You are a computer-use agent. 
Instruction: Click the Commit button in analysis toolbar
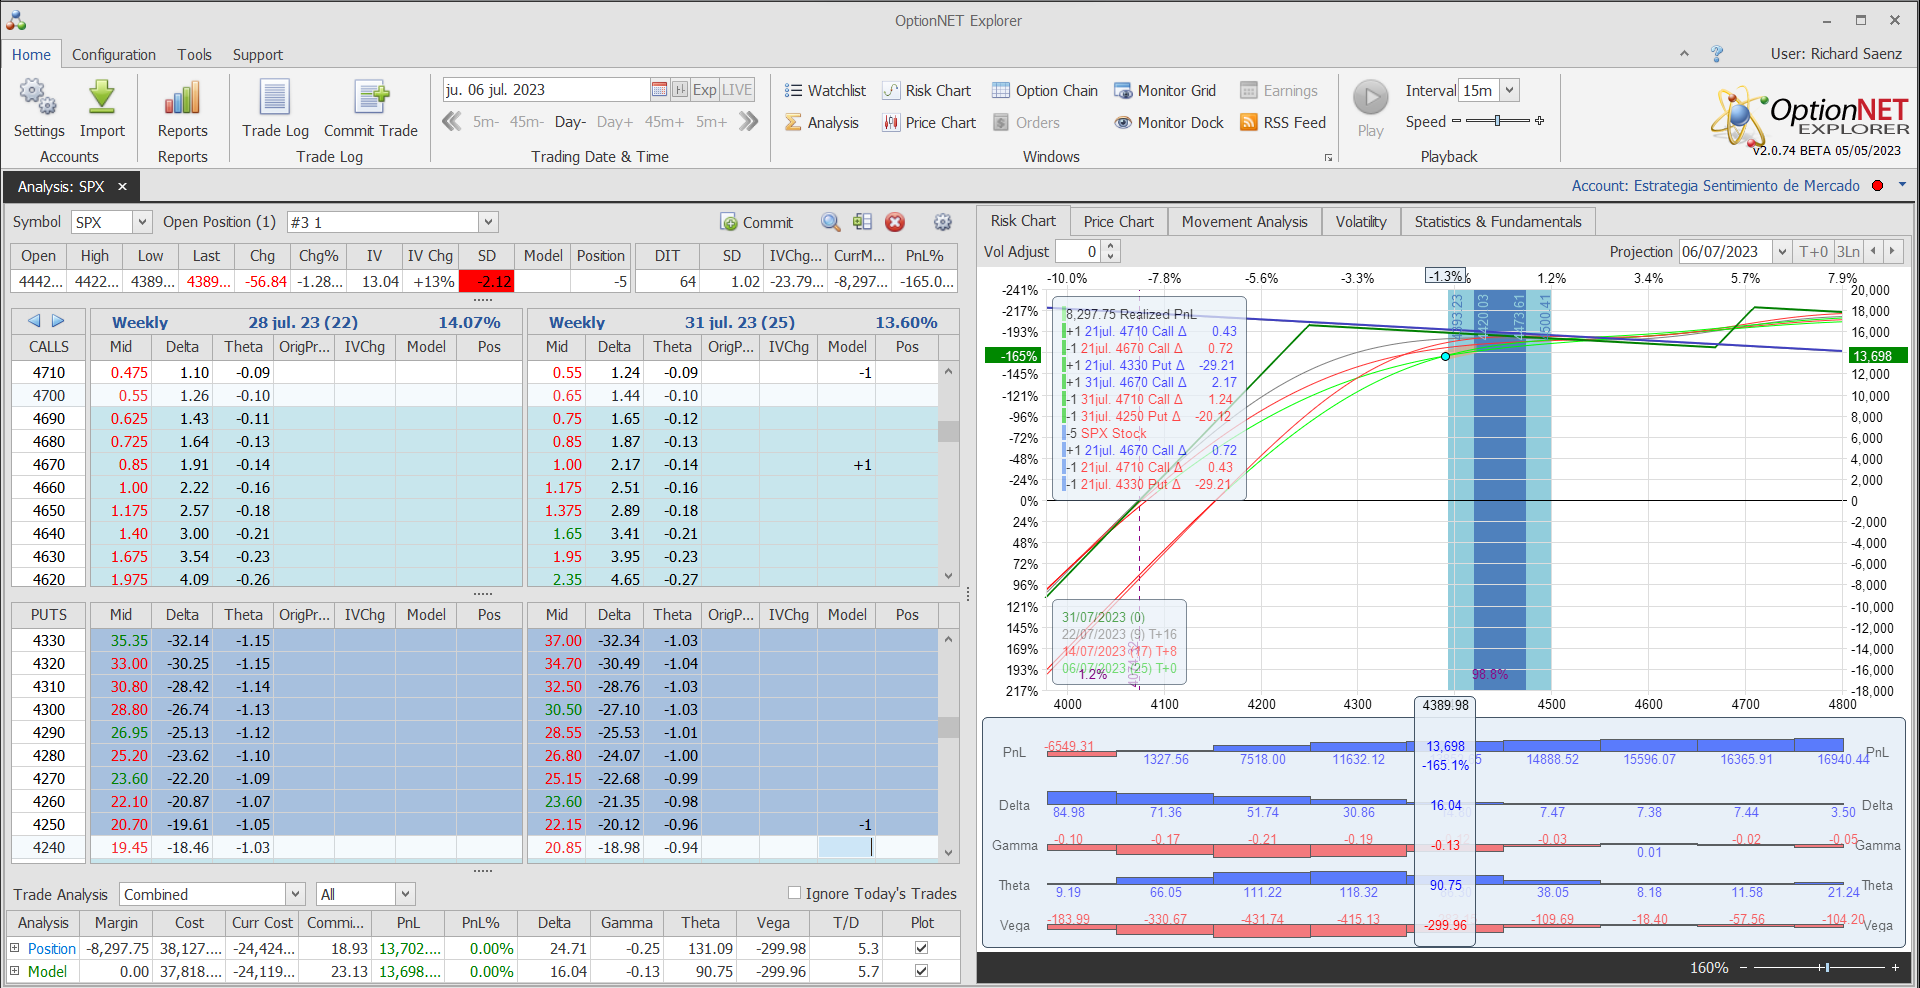pyautogui.click(x=757, y=222)
